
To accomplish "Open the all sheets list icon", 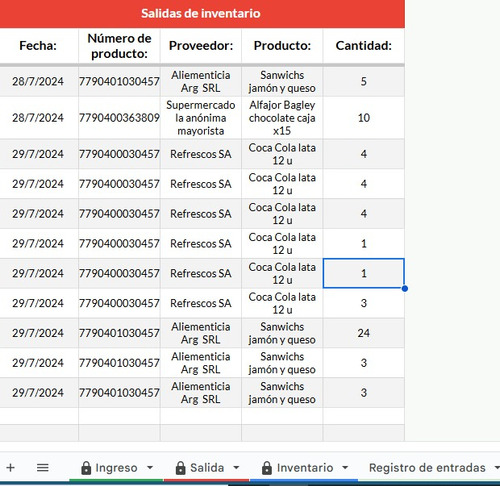I will (43, 468).
